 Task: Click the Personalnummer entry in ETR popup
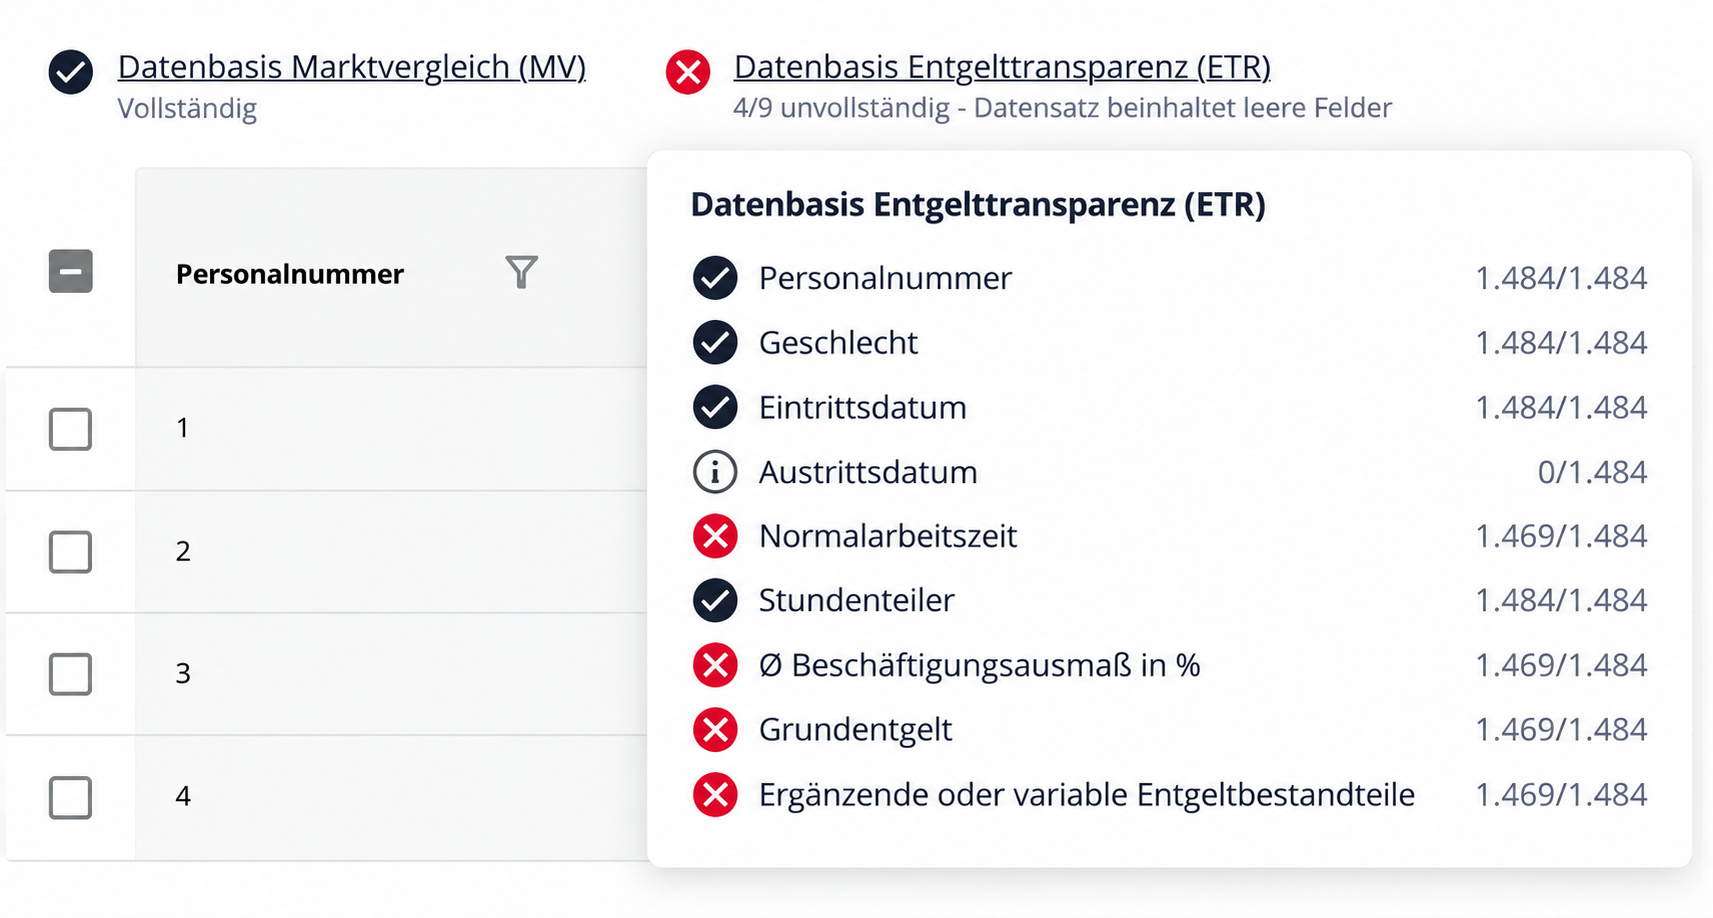tap(1169, 278)
